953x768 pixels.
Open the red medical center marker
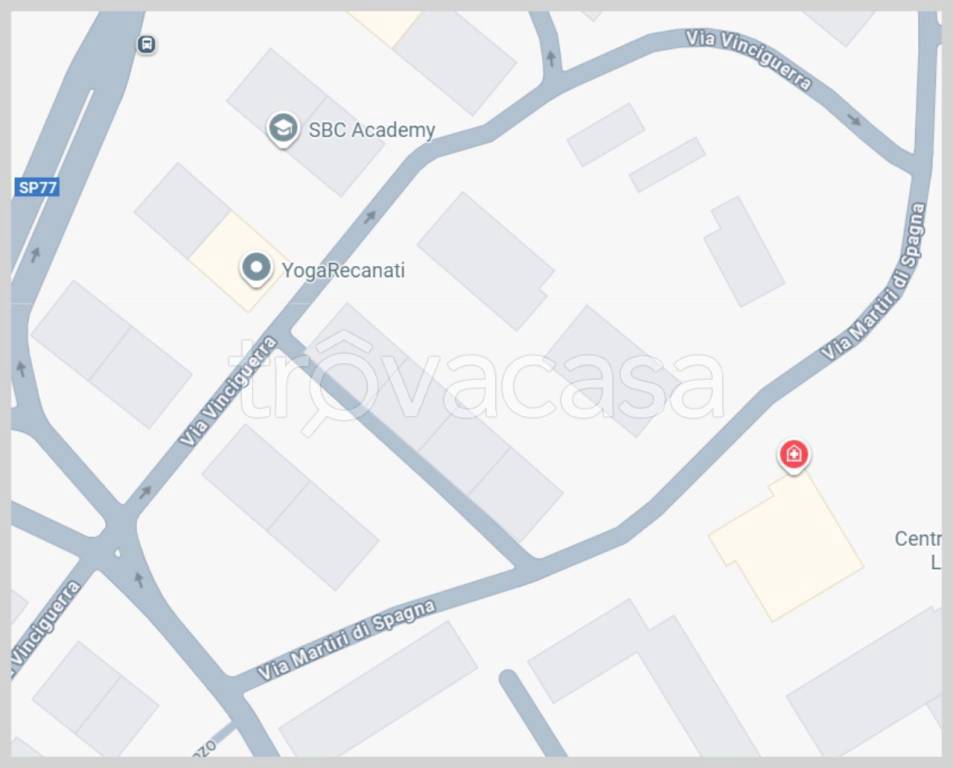[x=794, y=455]
